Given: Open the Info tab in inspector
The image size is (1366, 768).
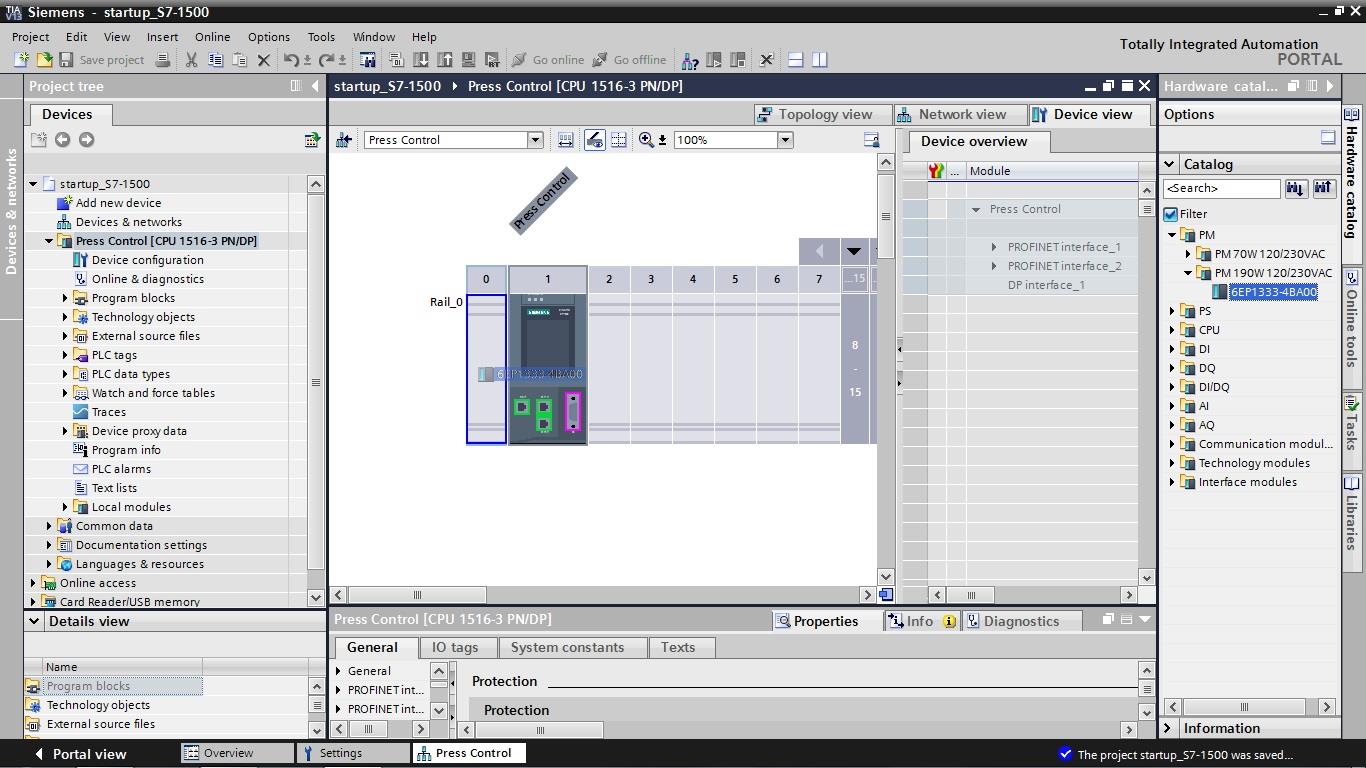Looking at the screenshot, I should coord(921,621).
